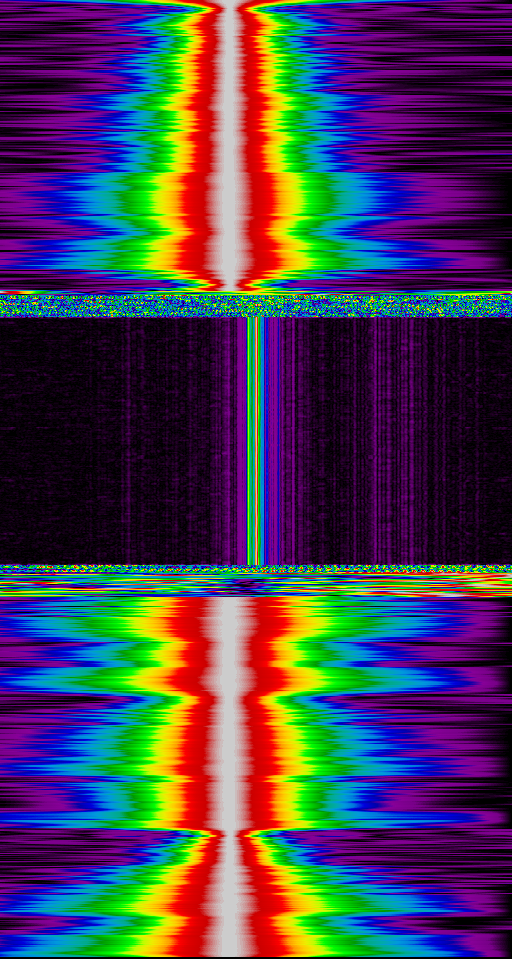Click the narrow speckled noise strip below the dark section
Image resolution: width=512 pixels, height=959 pixels.
point(256,569)
